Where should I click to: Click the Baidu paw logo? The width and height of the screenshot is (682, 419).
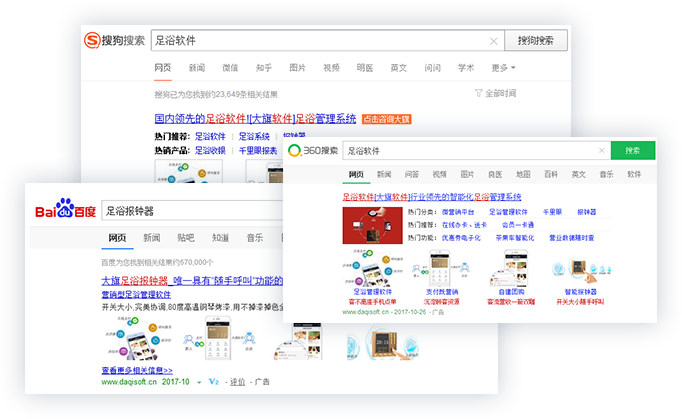[65, 210]
